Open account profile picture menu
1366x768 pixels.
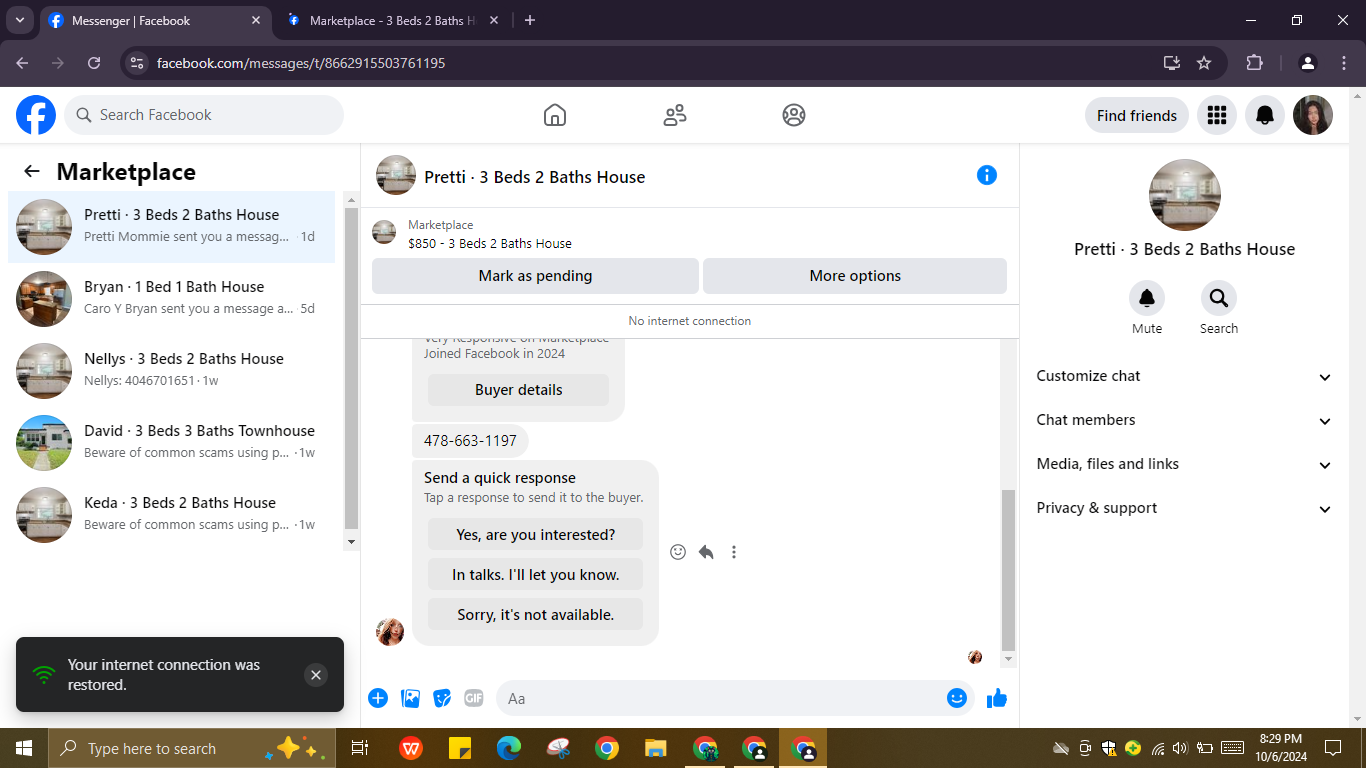[x=1313, y=115]
